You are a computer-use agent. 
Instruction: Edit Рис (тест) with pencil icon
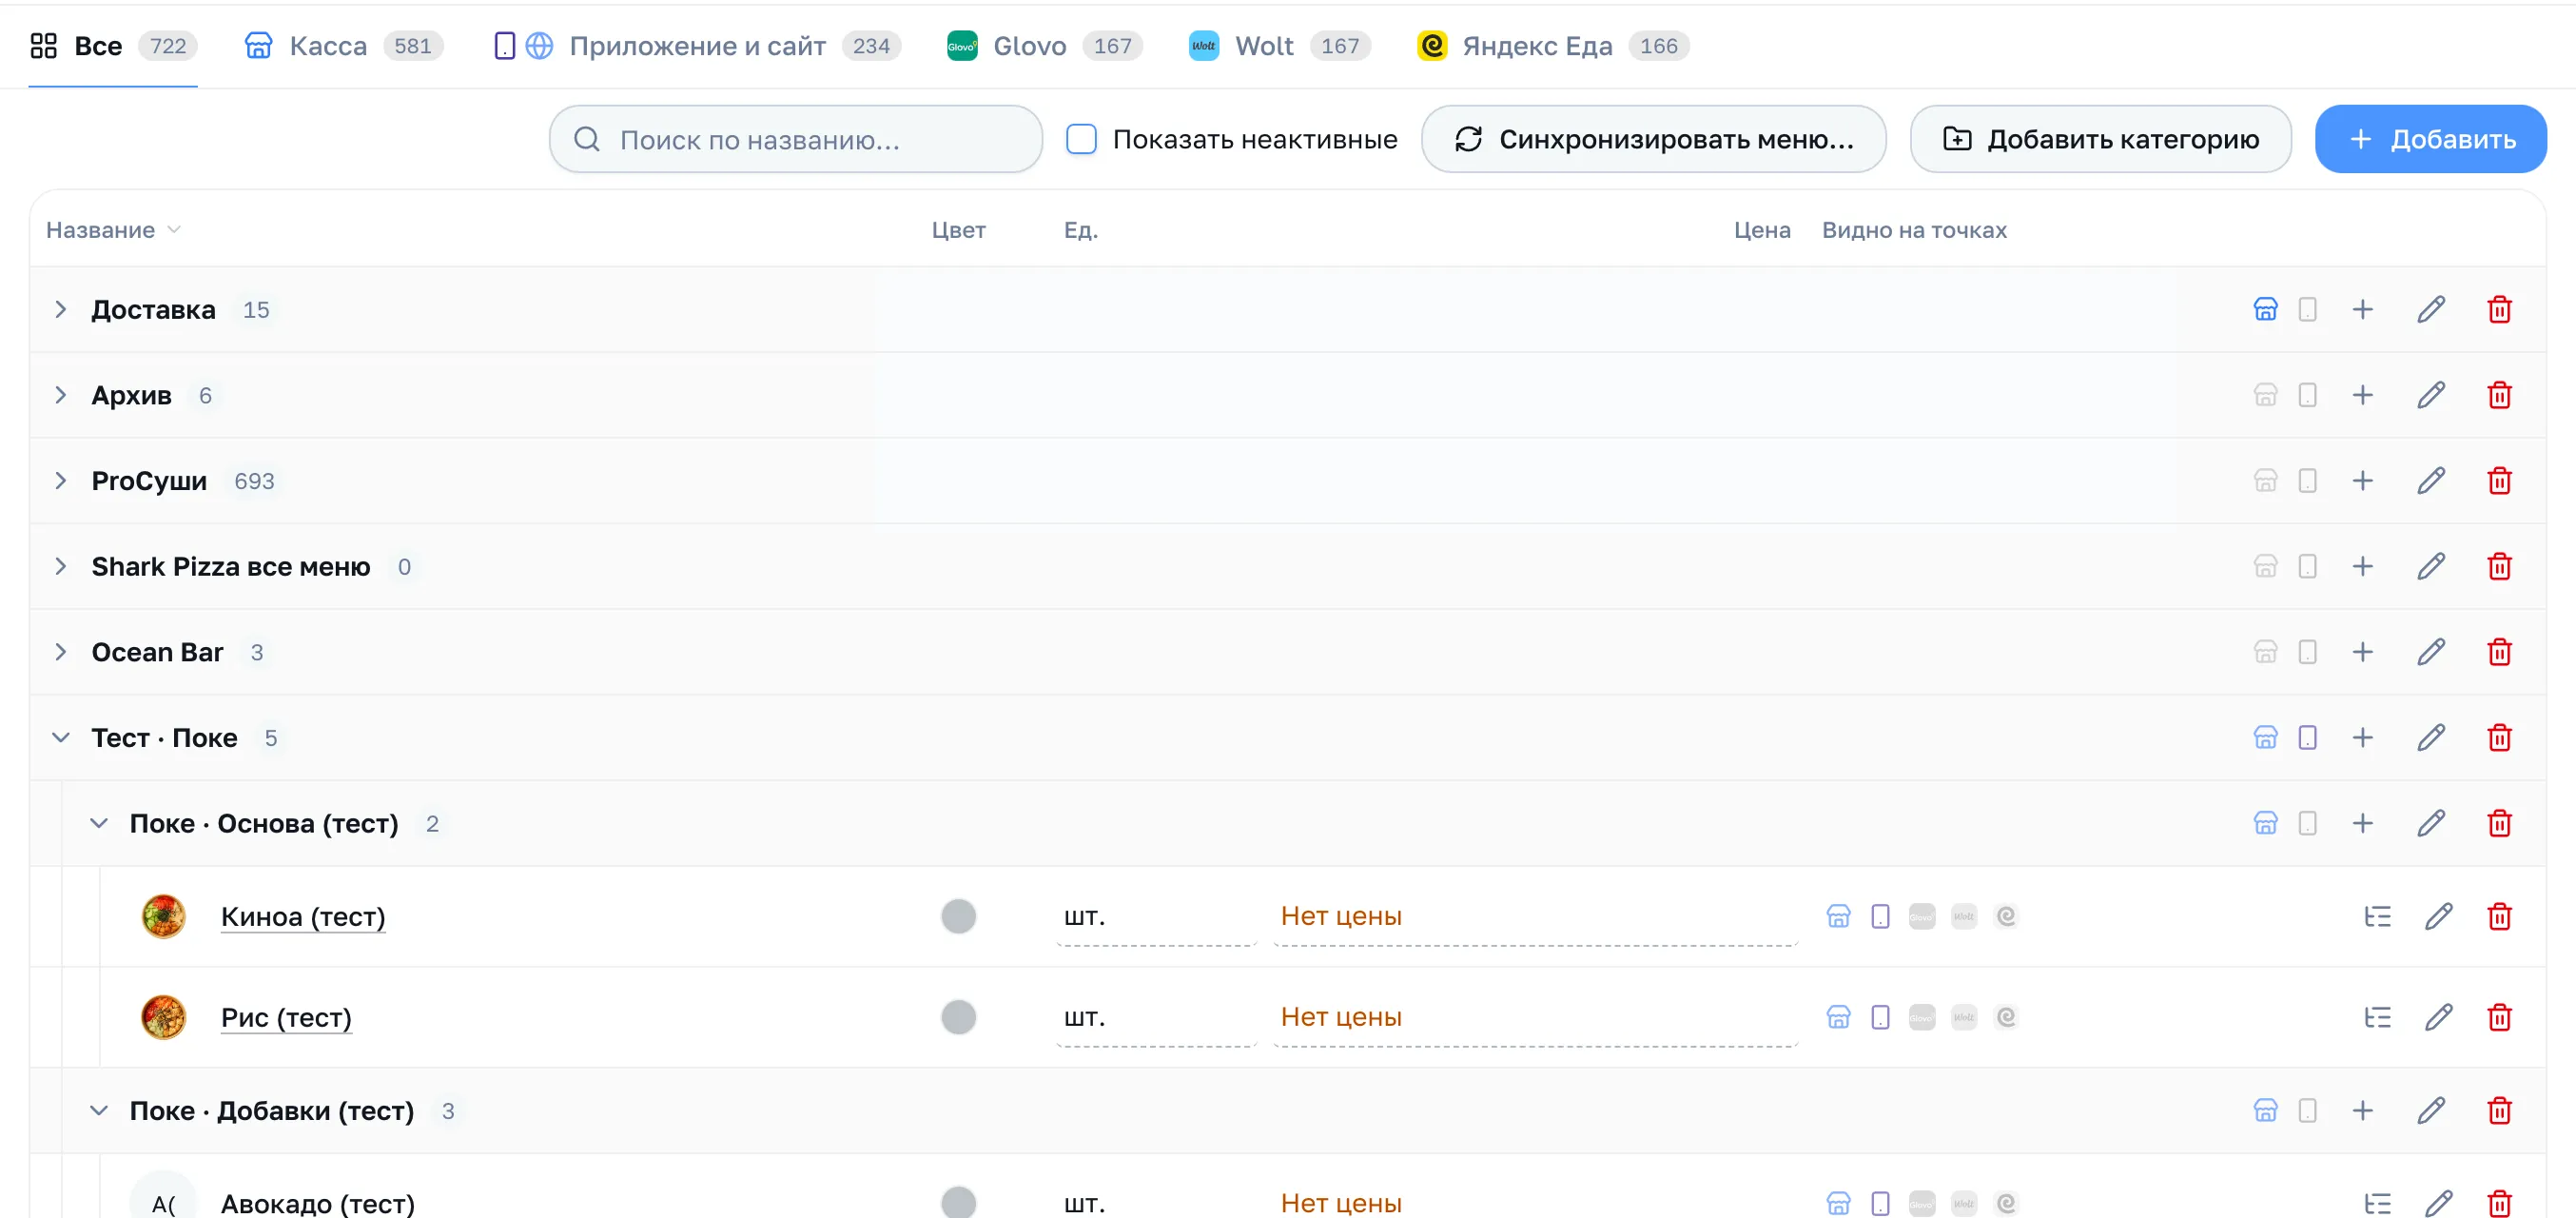point(2438,1017)
